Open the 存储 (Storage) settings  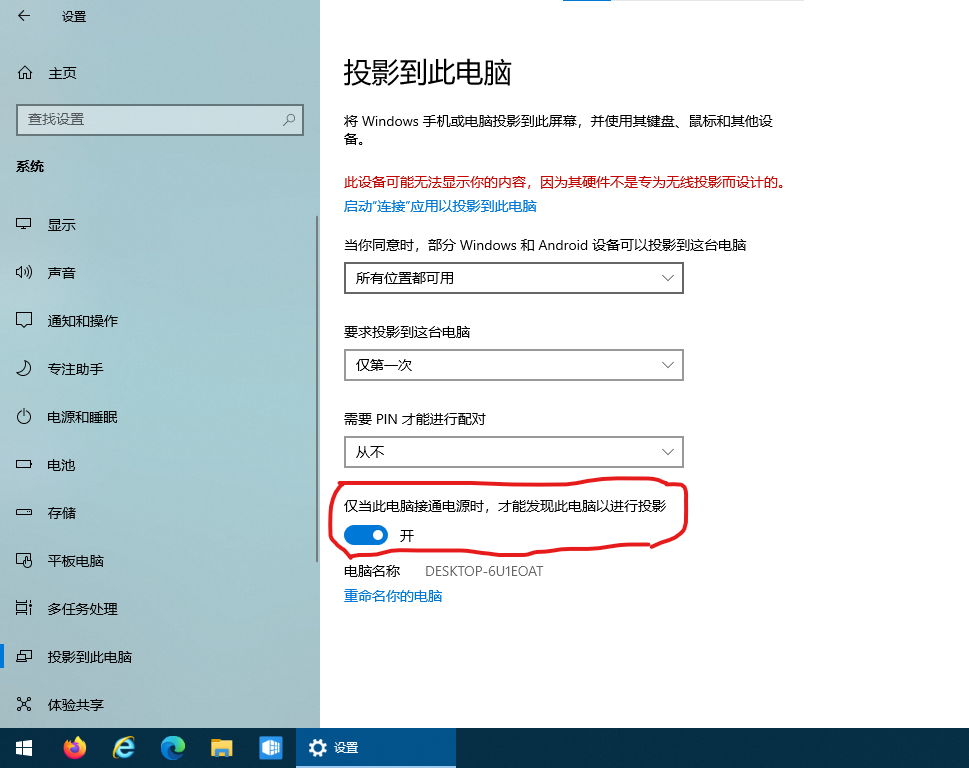click(x=62, y=512)
